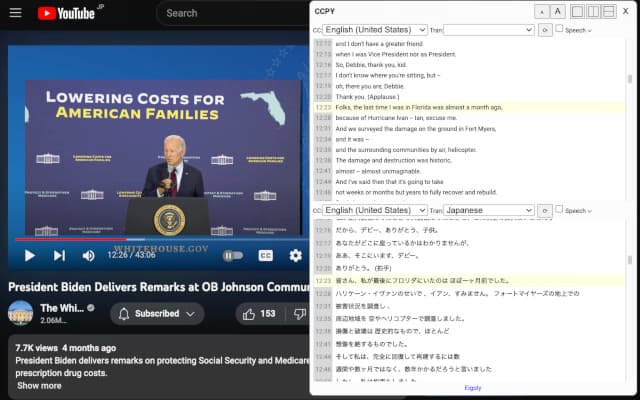Select caption 'oh, there you are, Debbie.'
This screenshot has height=400, width=640.
click(370, 86)
